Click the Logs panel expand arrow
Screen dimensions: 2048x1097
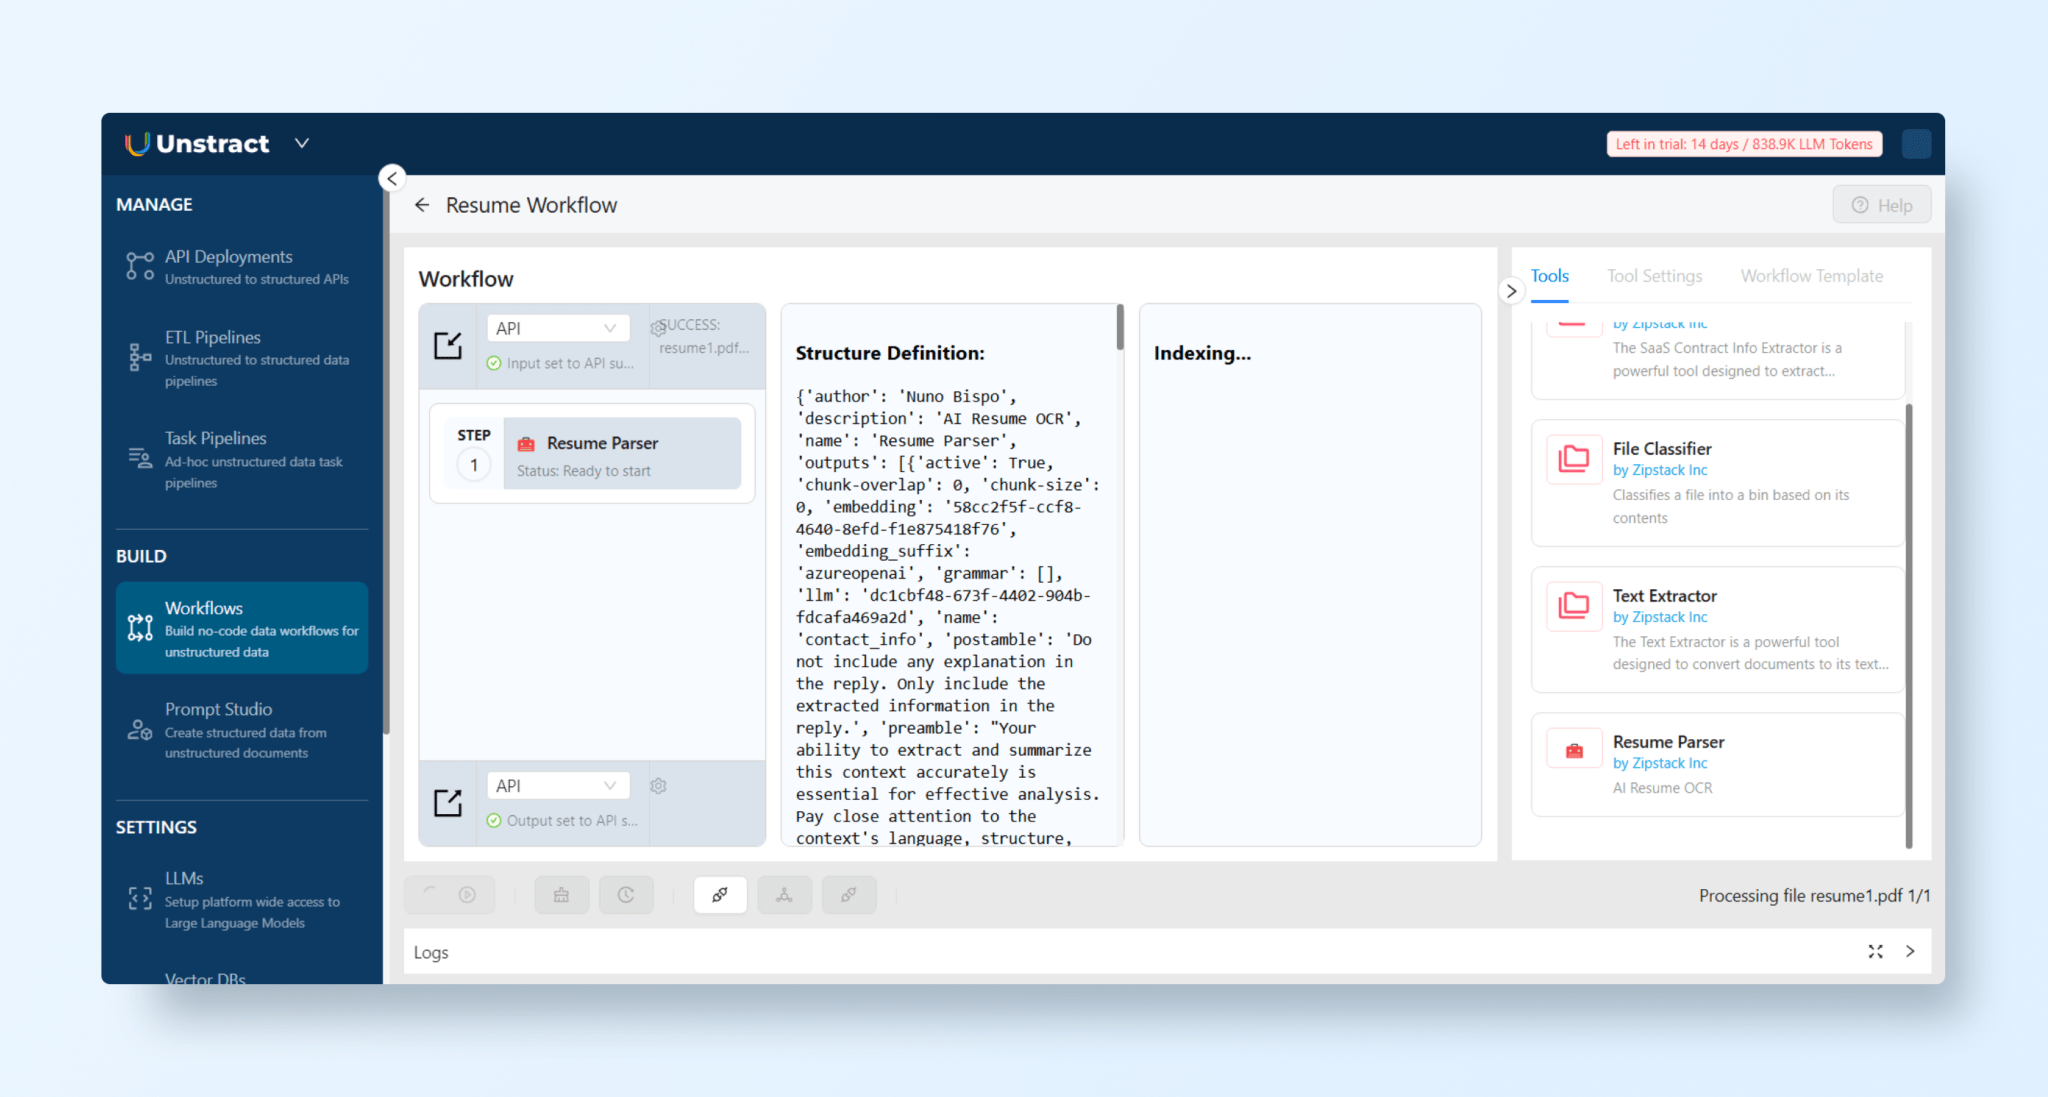pos(1910,951)
